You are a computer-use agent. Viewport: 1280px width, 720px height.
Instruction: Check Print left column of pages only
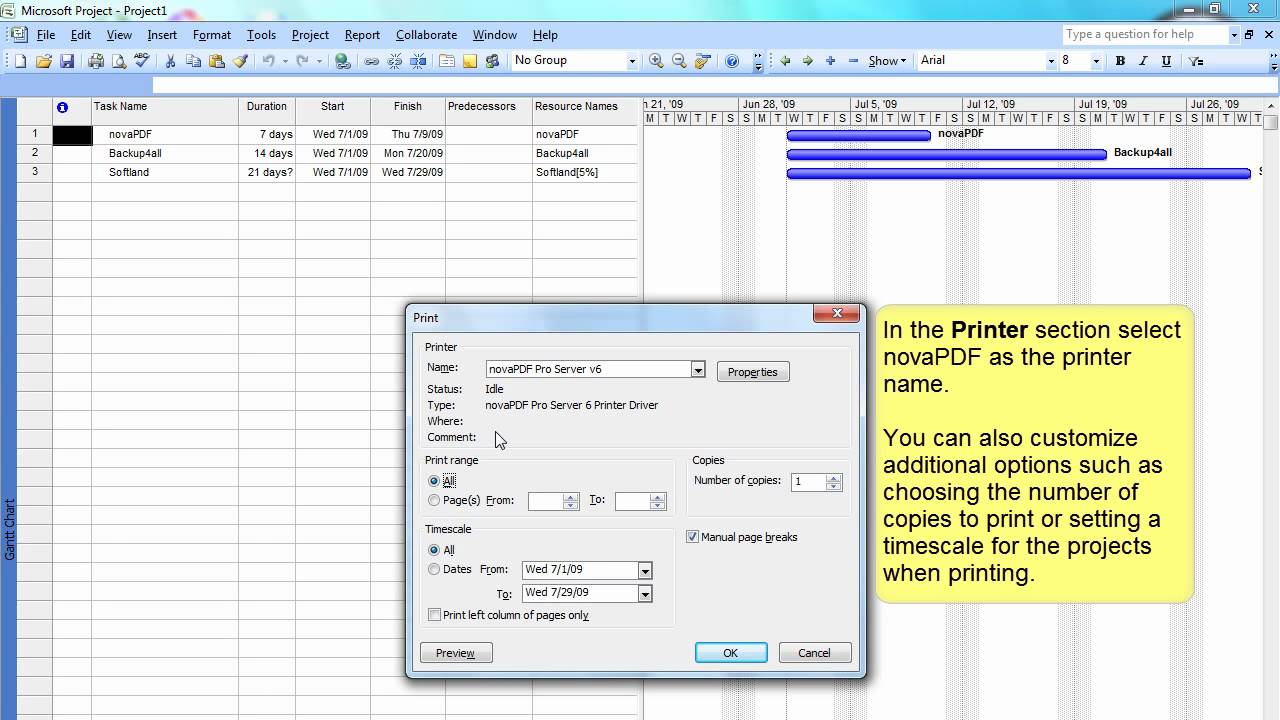434,615
